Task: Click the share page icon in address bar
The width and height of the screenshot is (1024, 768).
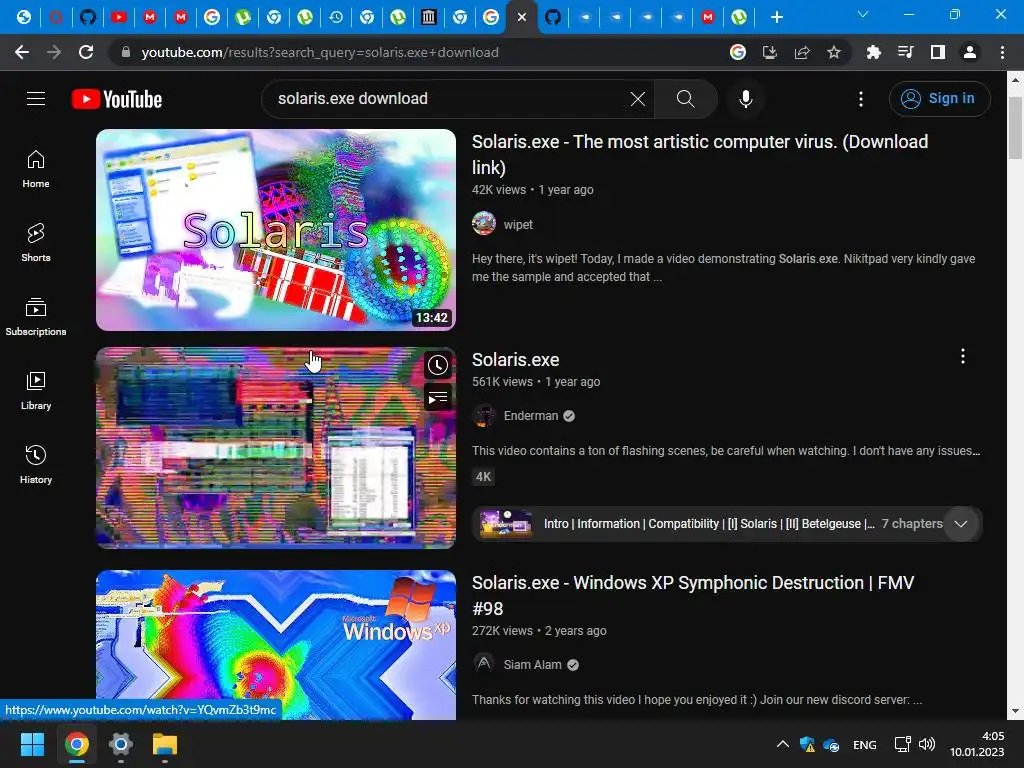Action: tap(802, 52)
